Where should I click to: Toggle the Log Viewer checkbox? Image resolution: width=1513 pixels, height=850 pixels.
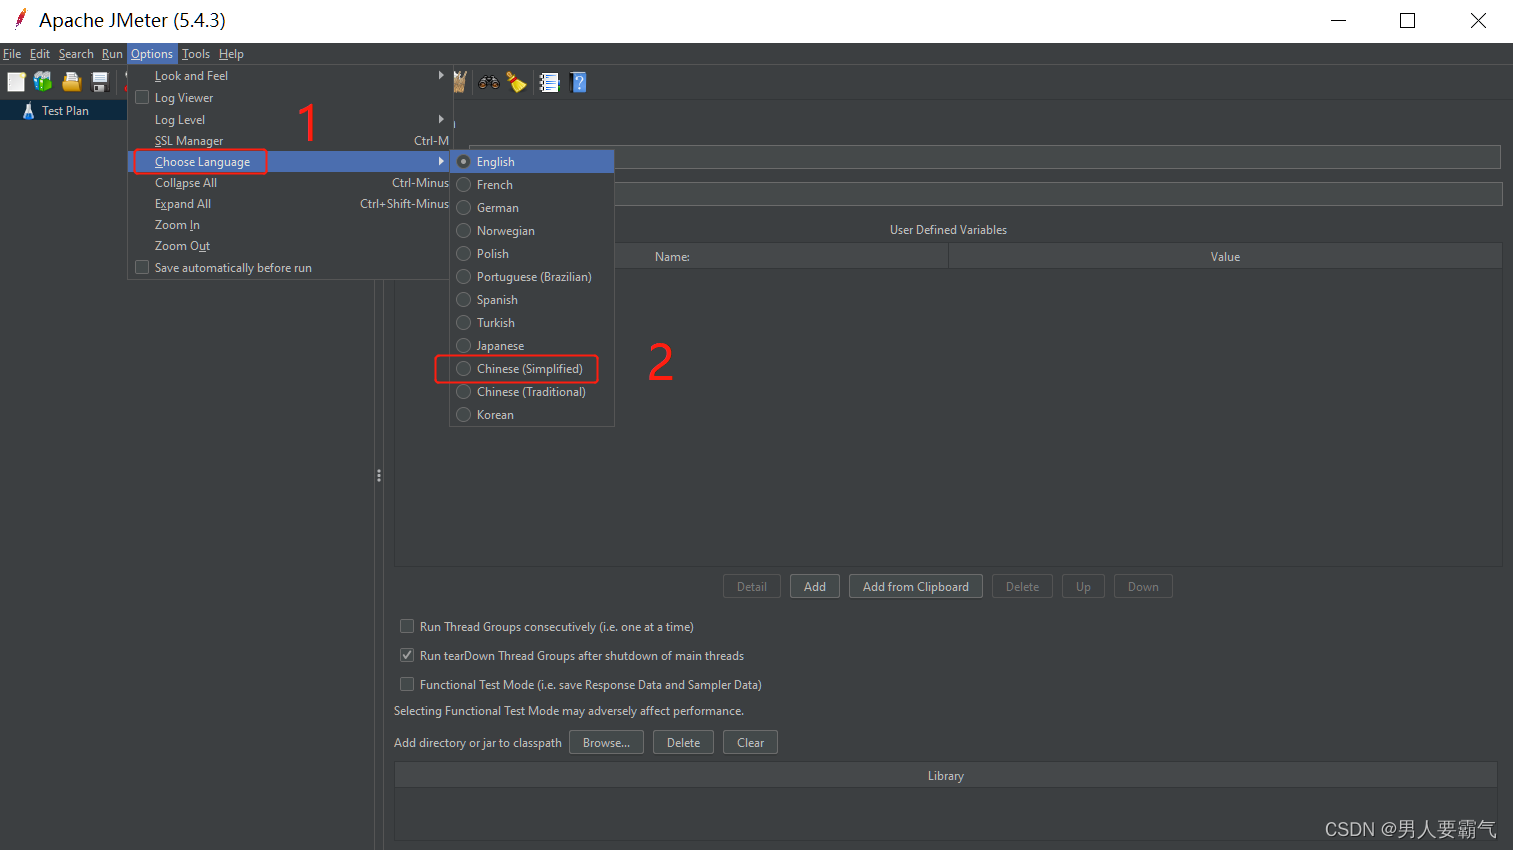click(142, 97)
